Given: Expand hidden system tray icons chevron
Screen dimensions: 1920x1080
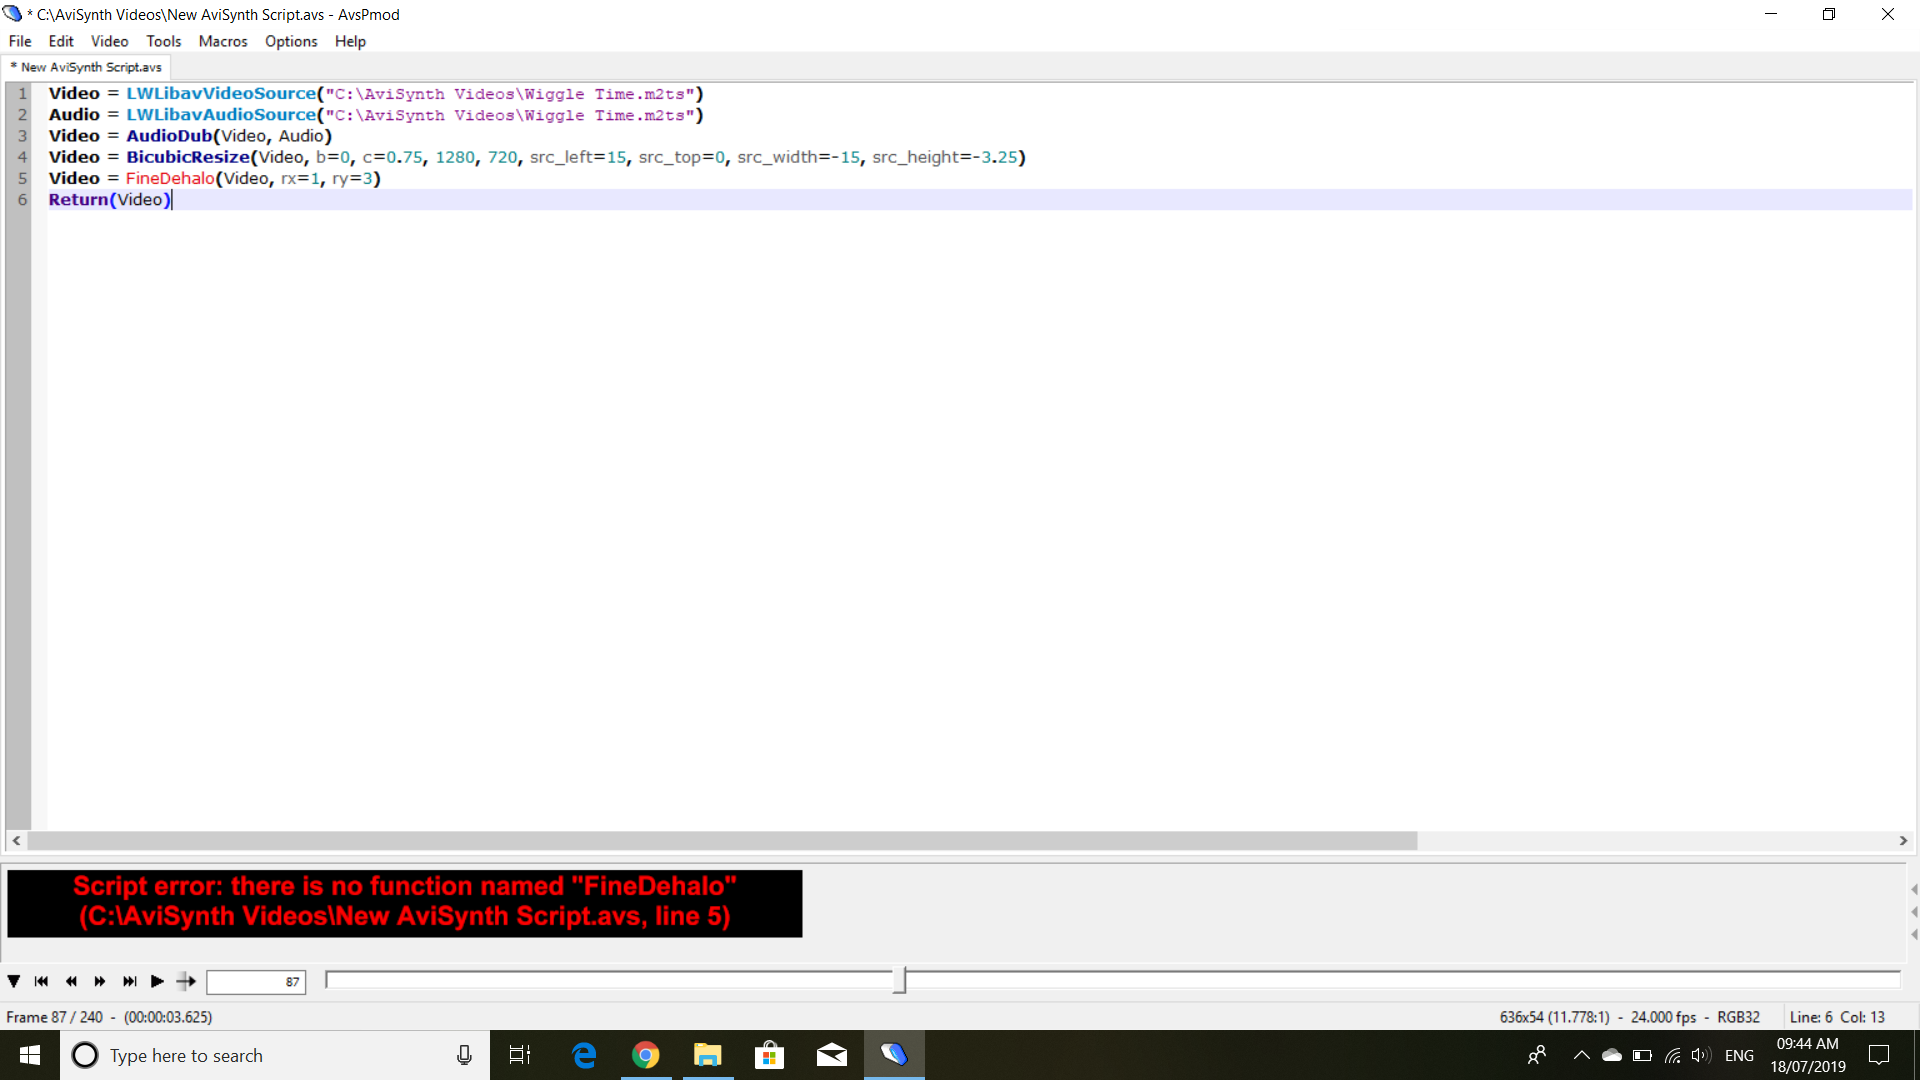Looking at the screenshot, I should [1581, 1055].
